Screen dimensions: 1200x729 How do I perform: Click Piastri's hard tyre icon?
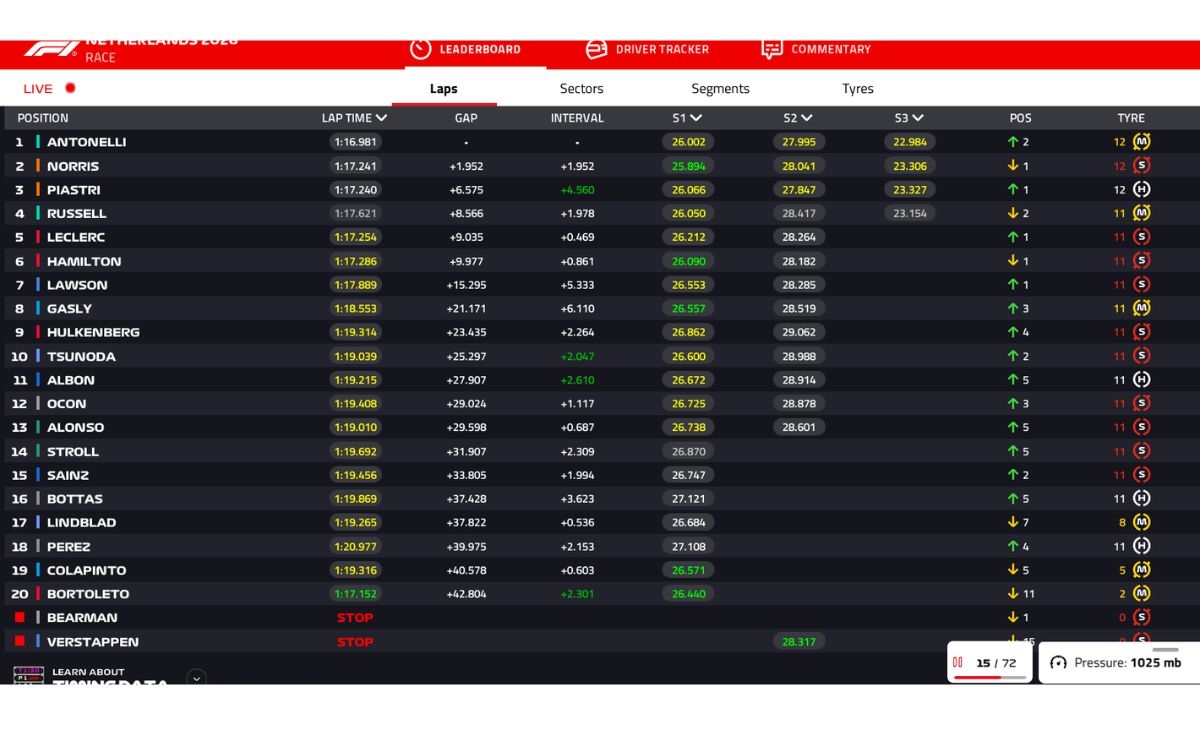[1141, 189]
